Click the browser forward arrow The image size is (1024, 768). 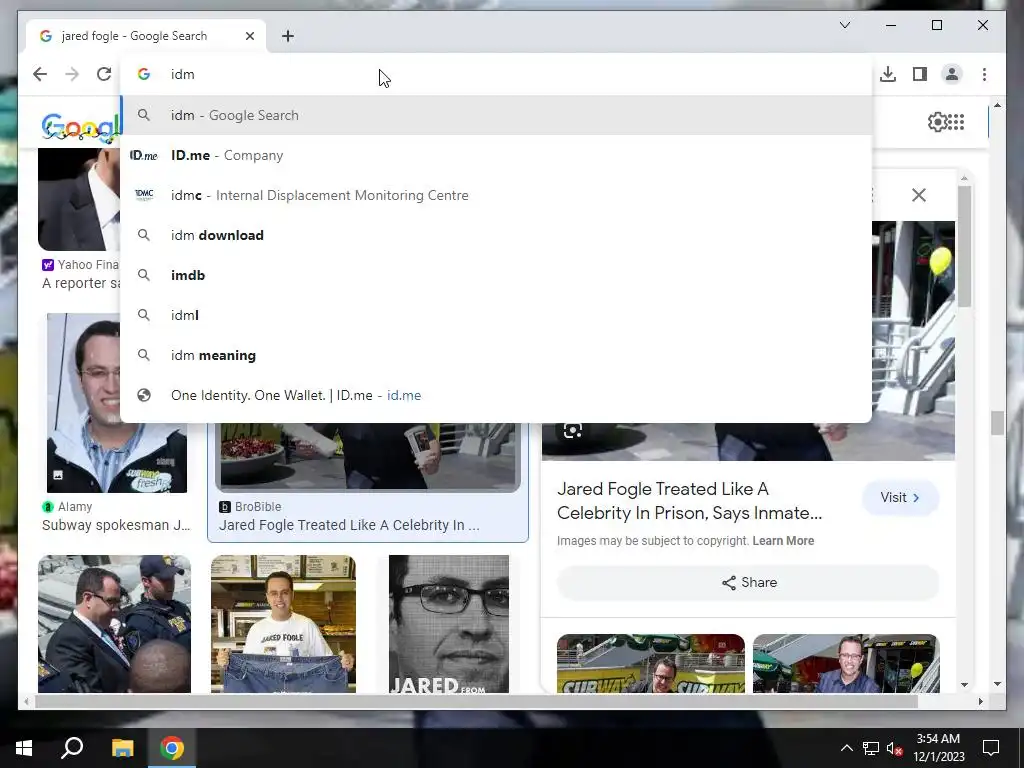[72, 74]
